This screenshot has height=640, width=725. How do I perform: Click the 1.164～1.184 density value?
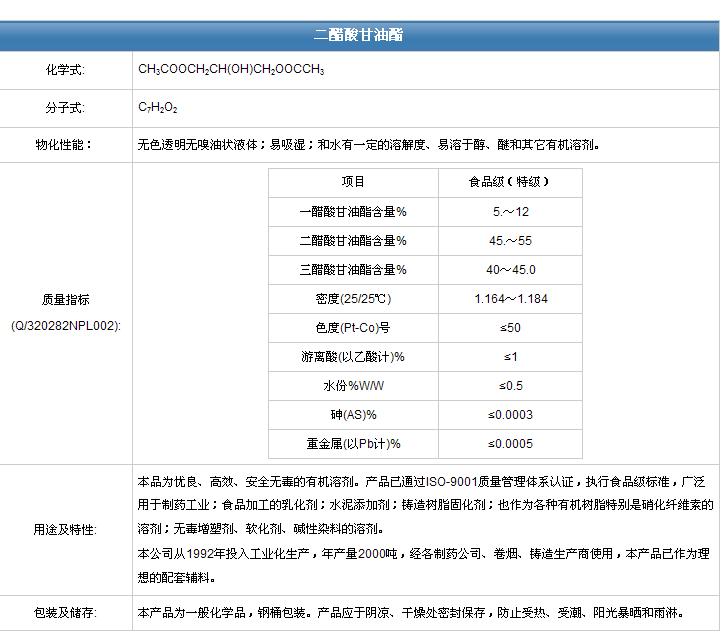[x=510, y=299]
